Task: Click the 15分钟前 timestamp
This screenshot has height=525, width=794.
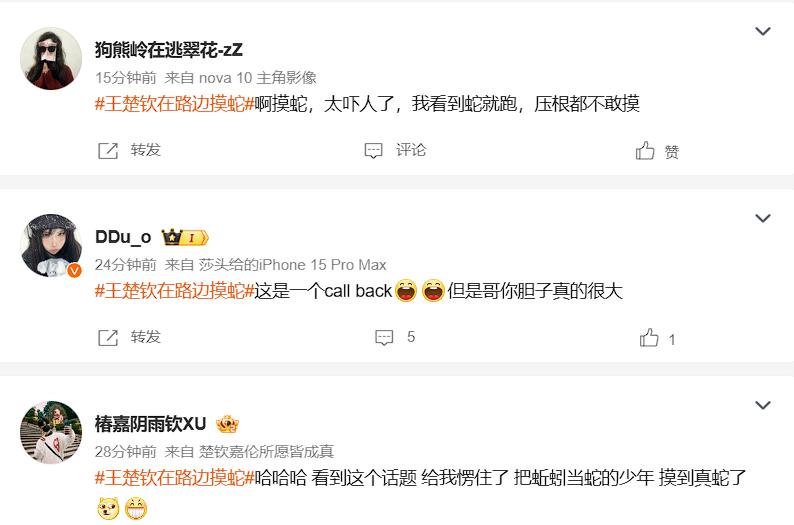Action: point(126,77)
